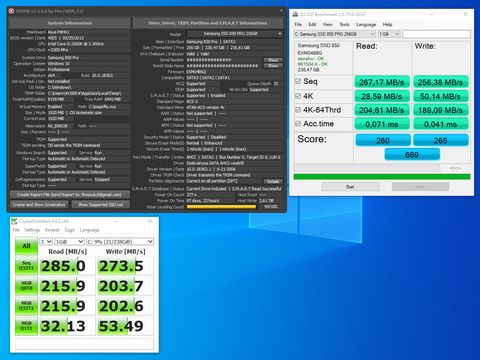Open the Tools menu in AS SSD Benchmark

pyautogui.click(x=344, y=24)
